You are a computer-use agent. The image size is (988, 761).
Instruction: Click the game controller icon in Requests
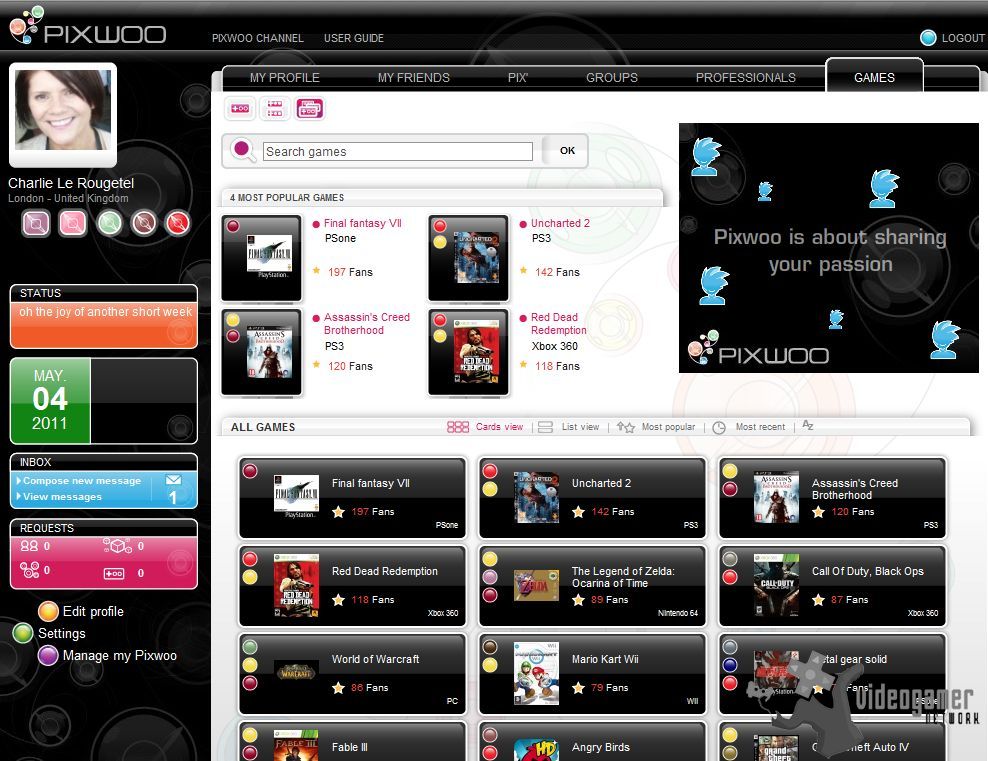coord(114,573)
